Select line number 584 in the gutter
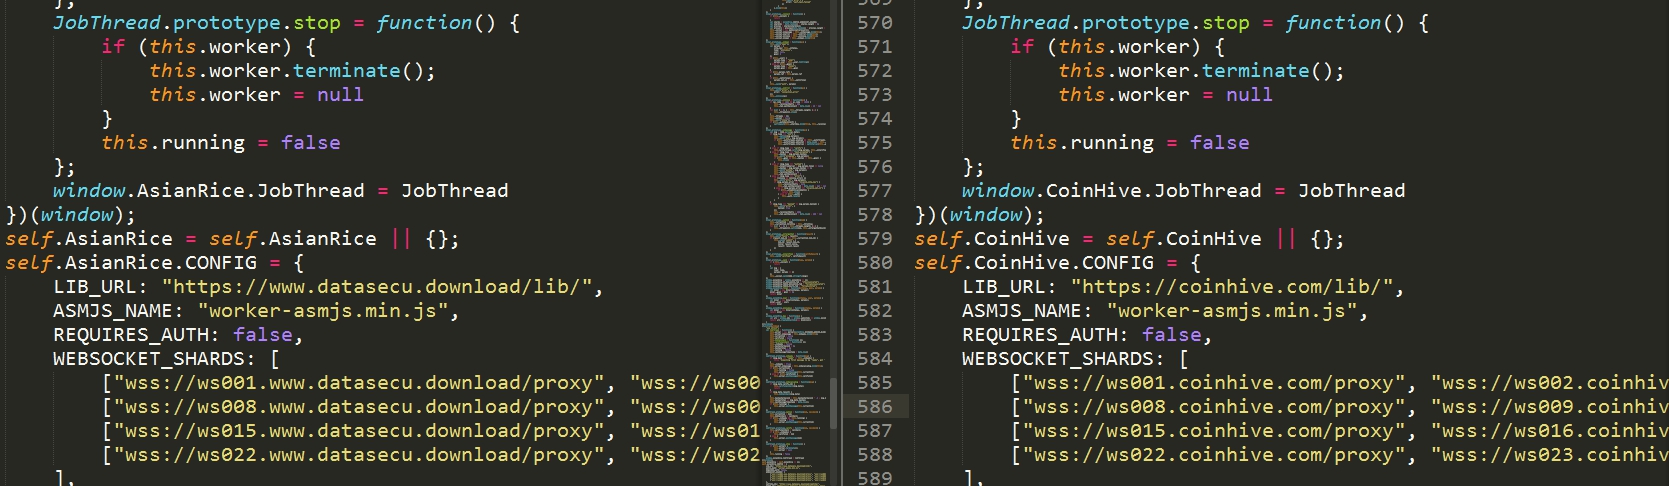1669x486 pixels. coord(874,359)
